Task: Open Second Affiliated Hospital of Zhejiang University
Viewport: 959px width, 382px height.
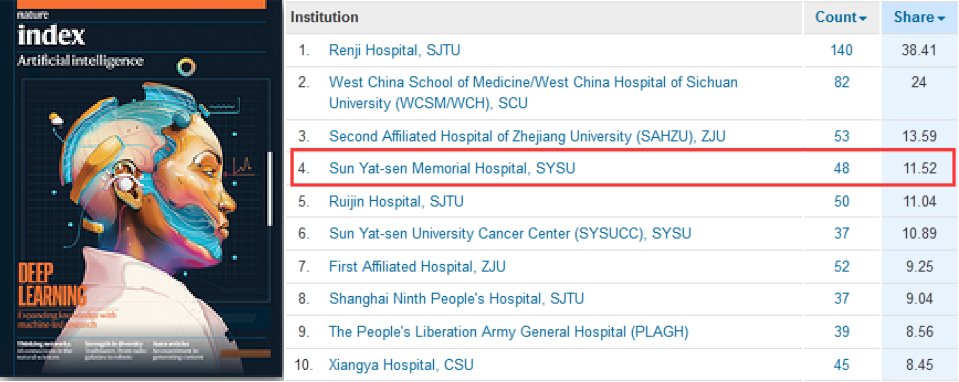Action: click(x=527, y=136)
